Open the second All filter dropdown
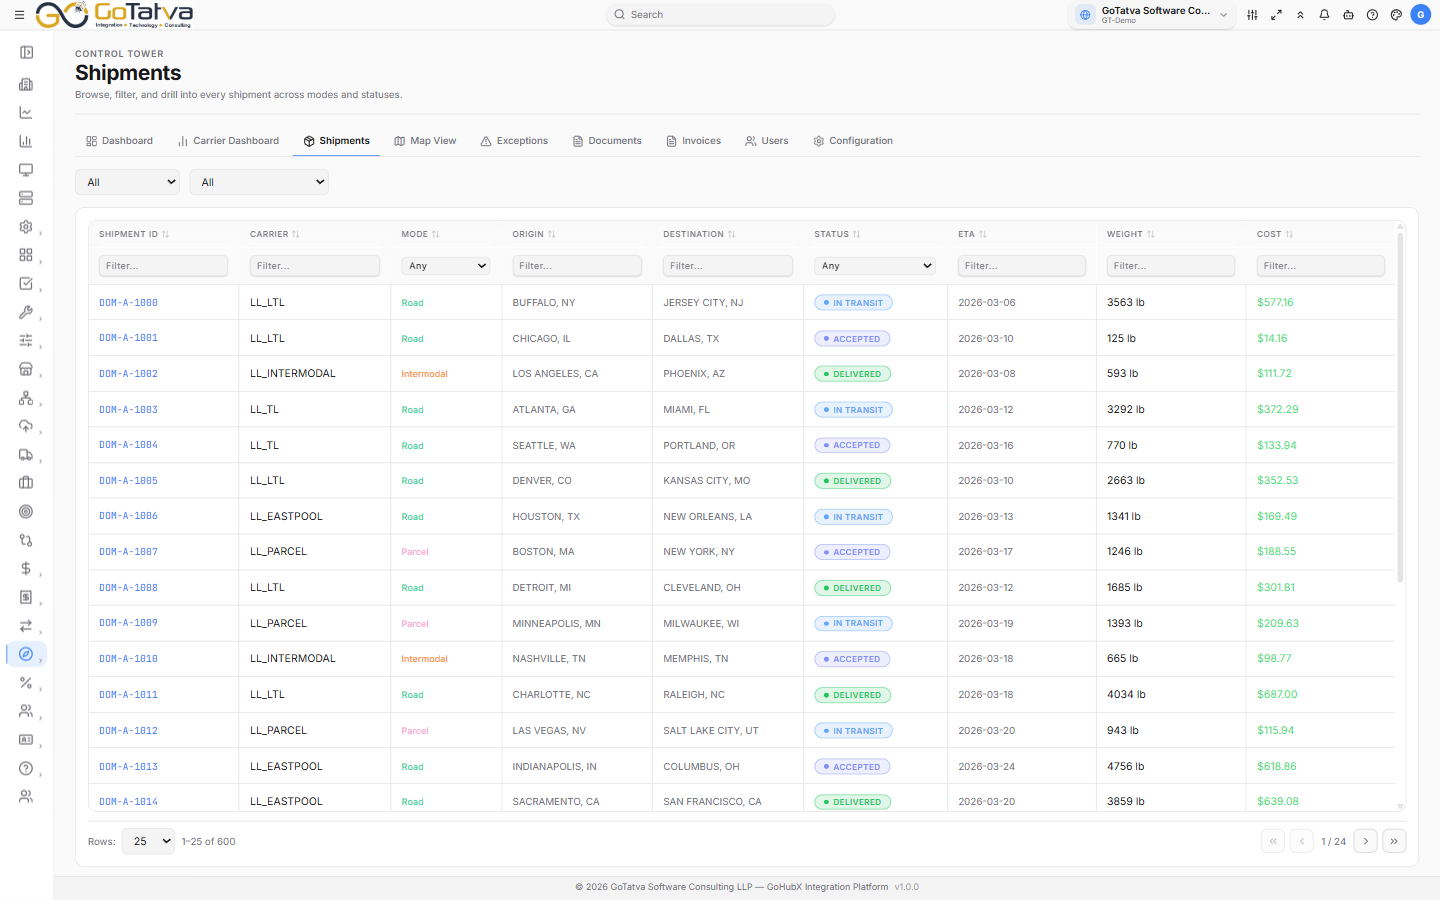The width and height of the screenshot is (1440, 900). tap(259, 182)
